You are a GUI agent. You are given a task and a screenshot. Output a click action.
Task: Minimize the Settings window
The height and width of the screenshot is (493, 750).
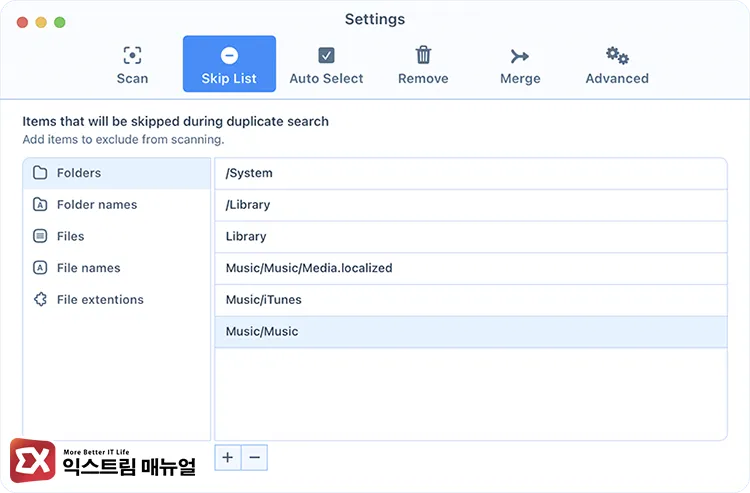click(41, 22)
